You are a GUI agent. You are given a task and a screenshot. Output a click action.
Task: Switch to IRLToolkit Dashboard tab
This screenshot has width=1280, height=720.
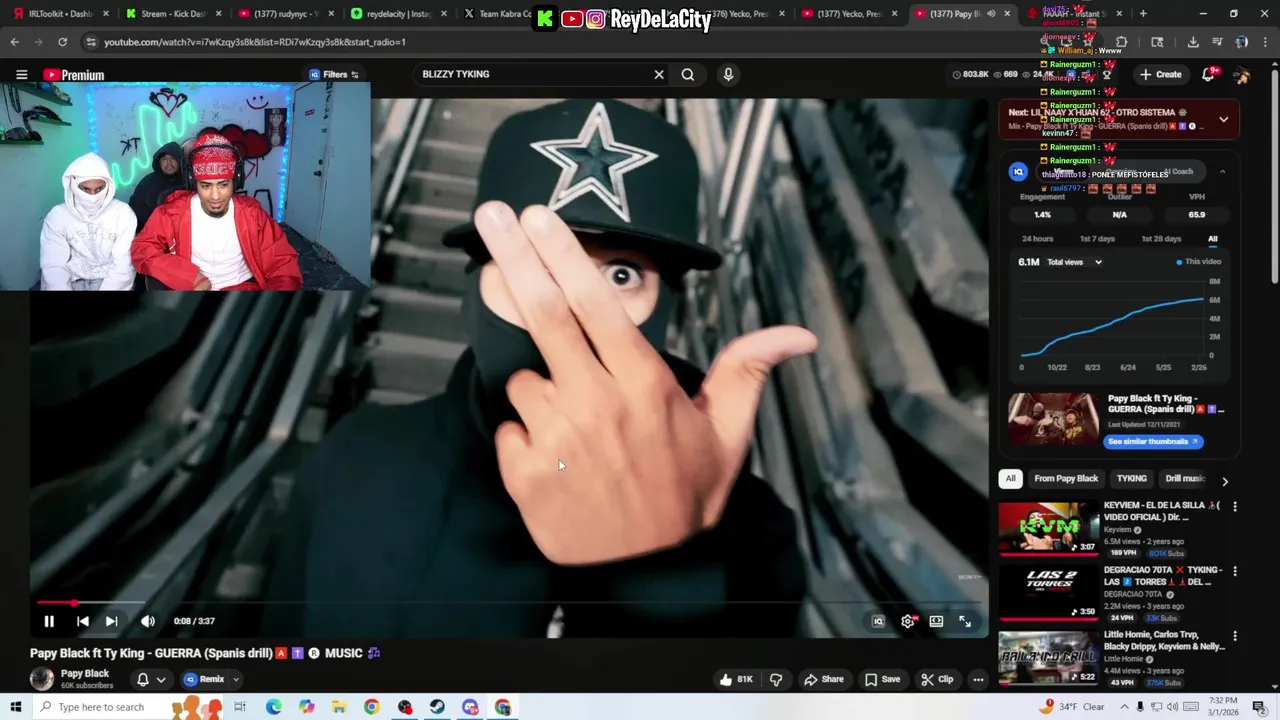click(59, 14)
